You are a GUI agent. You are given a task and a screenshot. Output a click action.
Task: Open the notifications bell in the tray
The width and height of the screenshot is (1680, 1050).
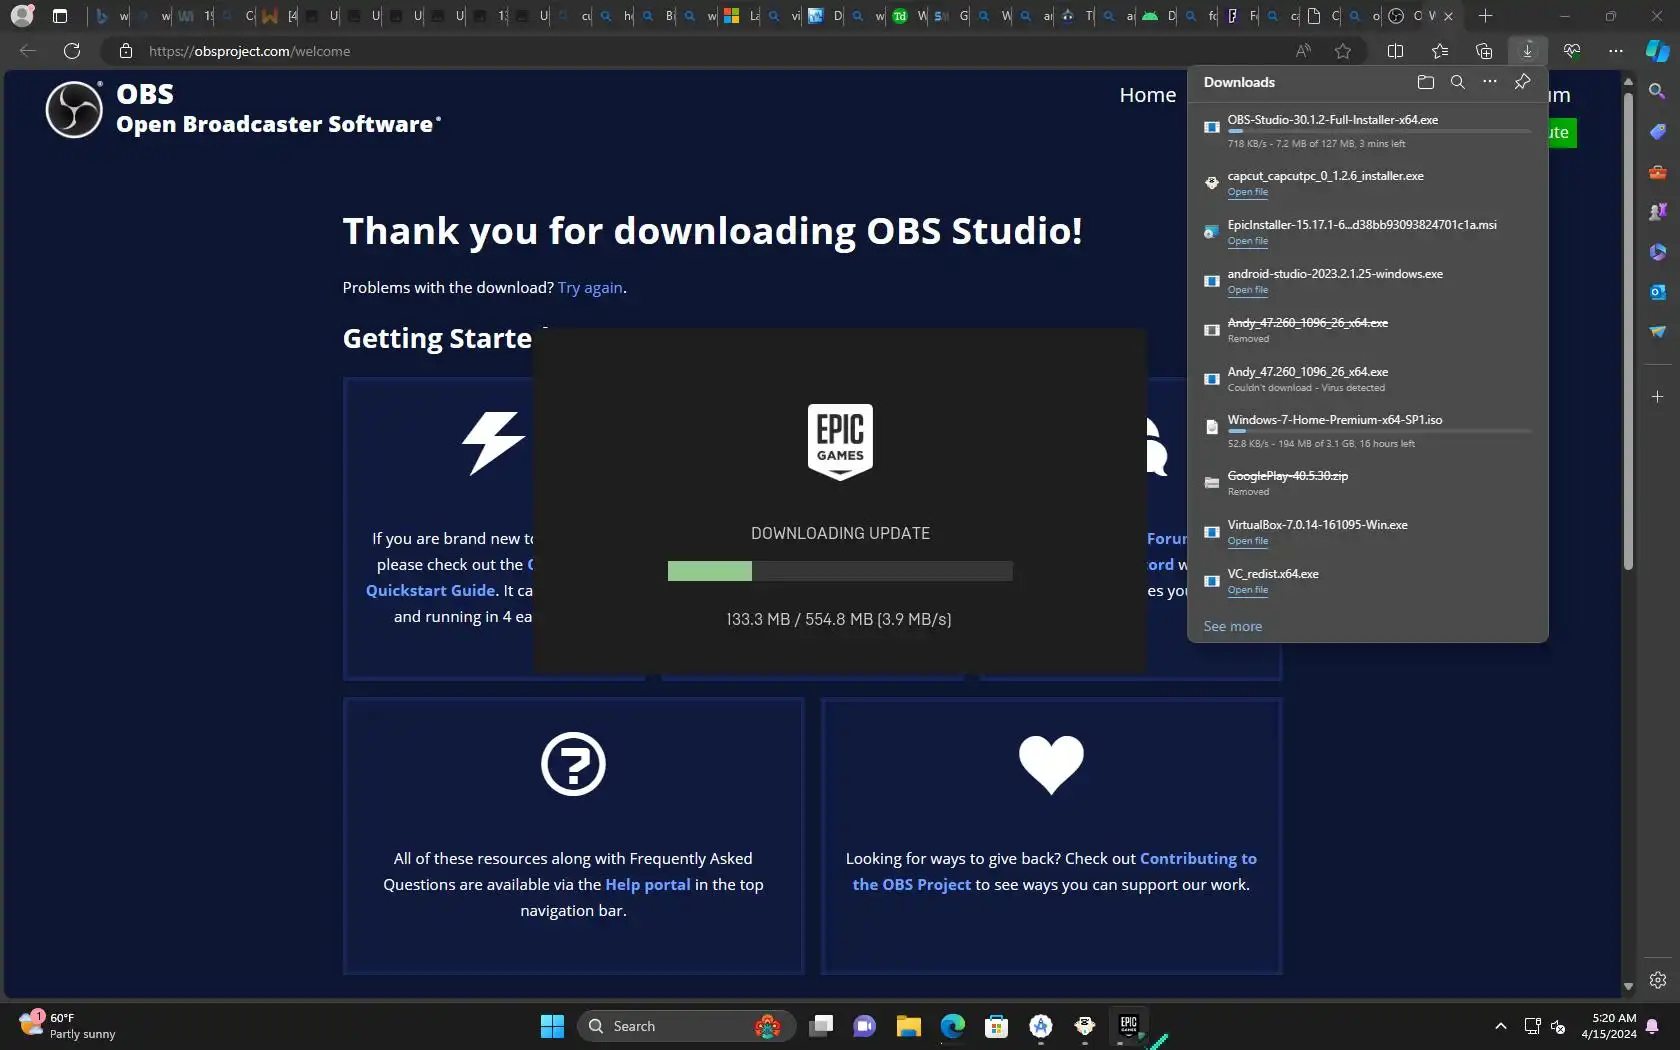(x=1652, y=1026)
